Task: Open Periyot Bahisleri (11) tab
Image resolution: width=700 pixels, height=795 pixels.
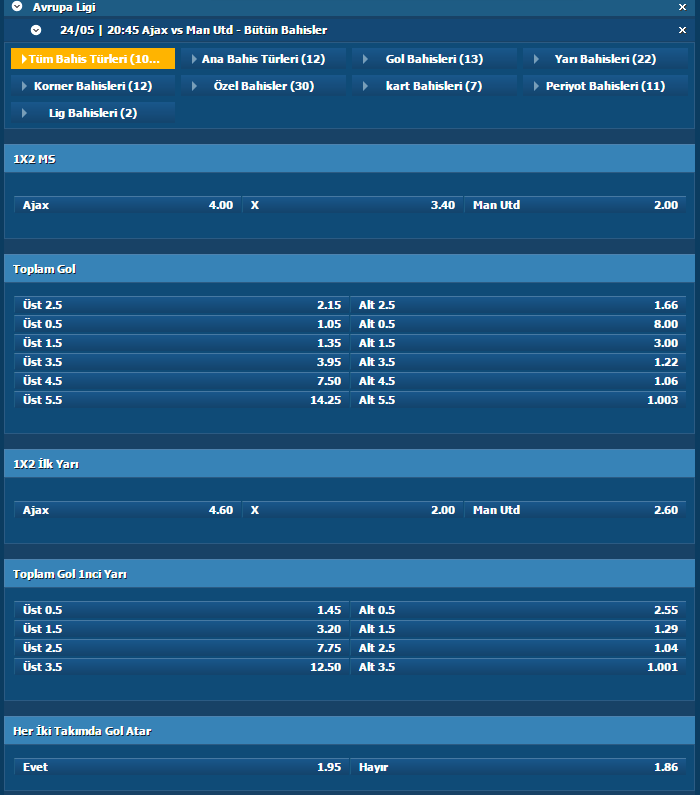Action: [x=605, y=86]
